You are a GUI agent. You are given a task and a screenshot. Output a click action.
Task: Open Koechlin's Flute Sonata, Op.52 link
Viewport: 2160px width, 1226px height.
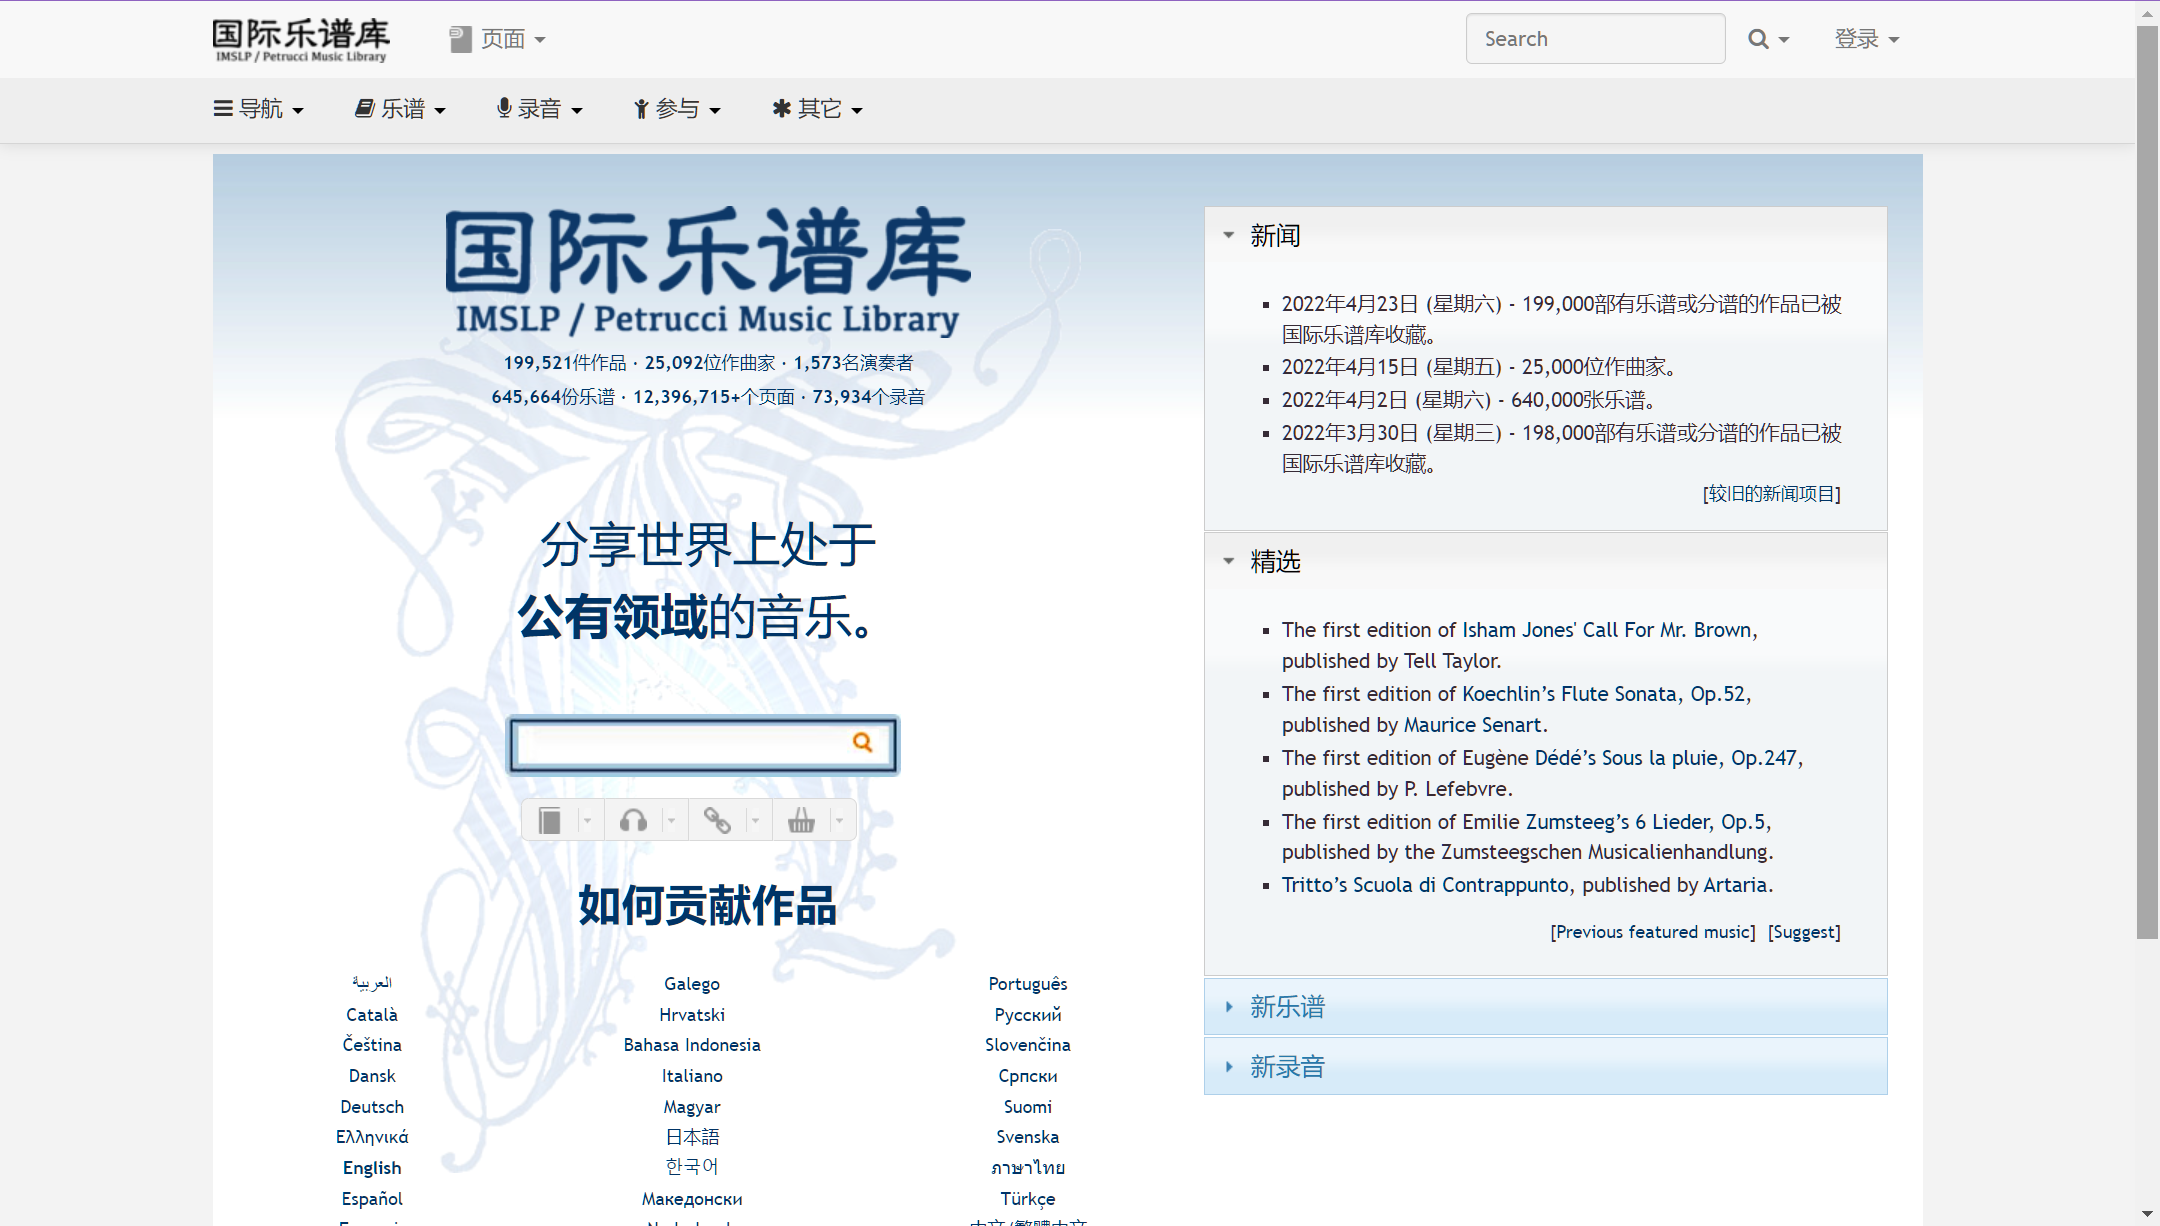click(1604, 694)
